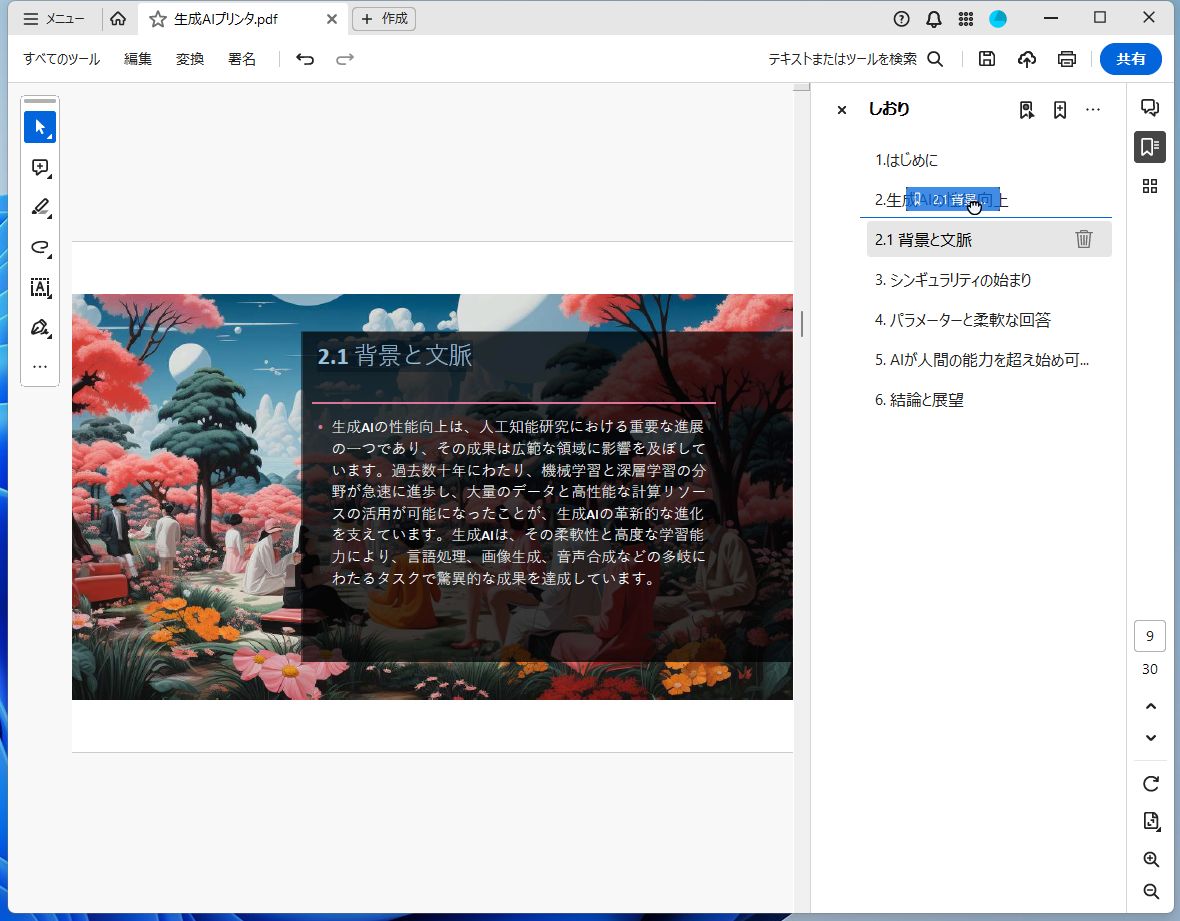The width and height of the screenshot is (1180, 921).
Task: Close the 生成AIプリンタ.pdf tab
Action: tap(331, 20)
